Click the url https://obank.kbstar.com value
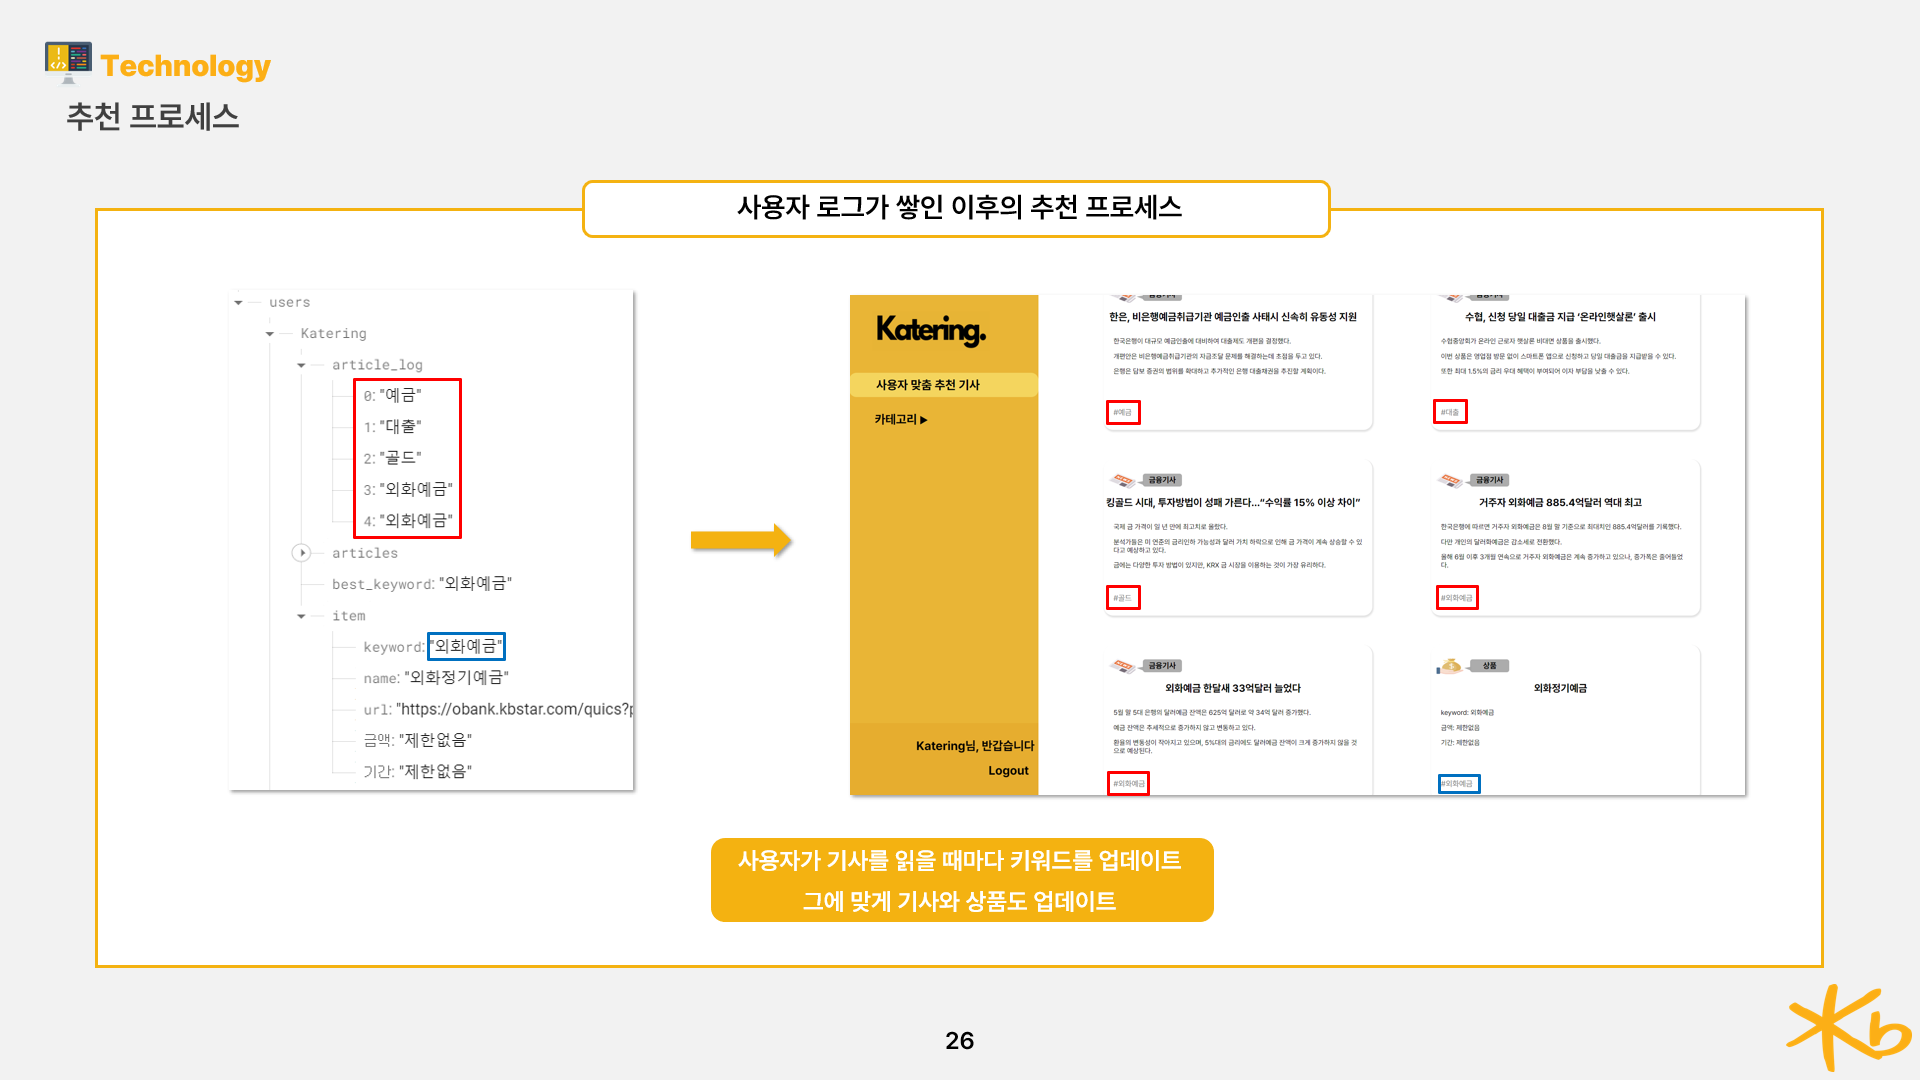 click(514, 710)
